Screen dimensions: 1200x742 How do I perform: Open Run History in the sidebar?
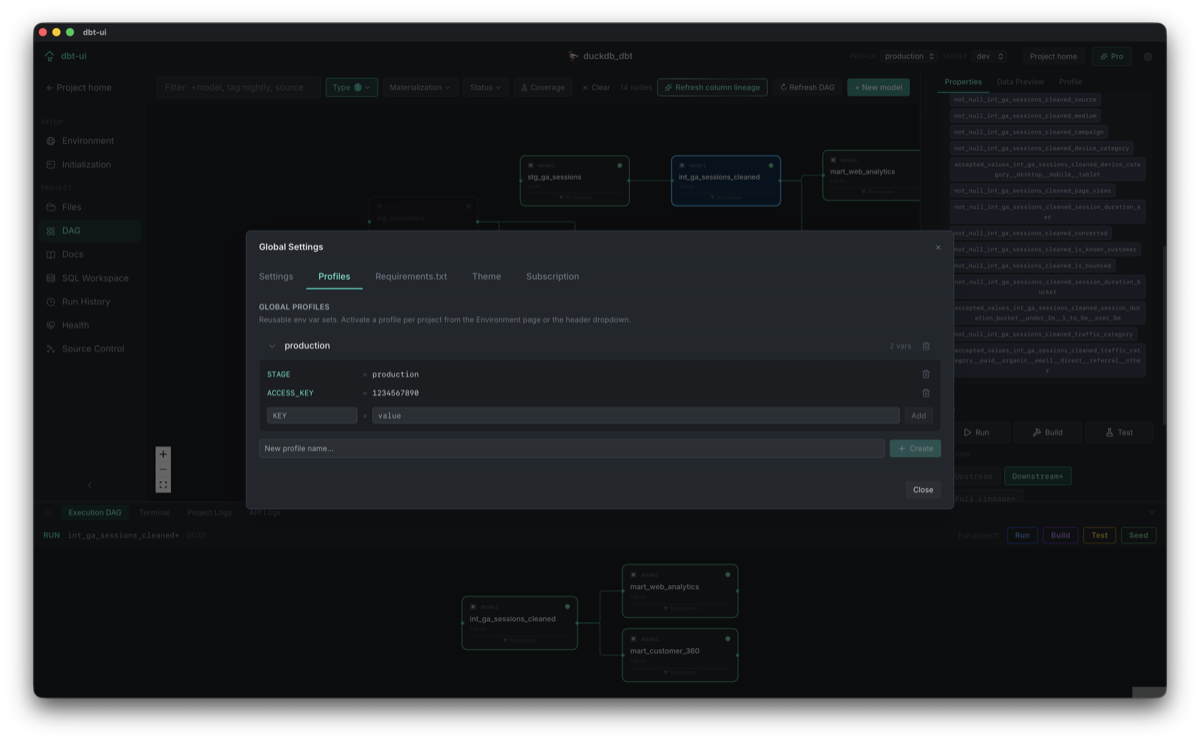[x=86, y=301]
